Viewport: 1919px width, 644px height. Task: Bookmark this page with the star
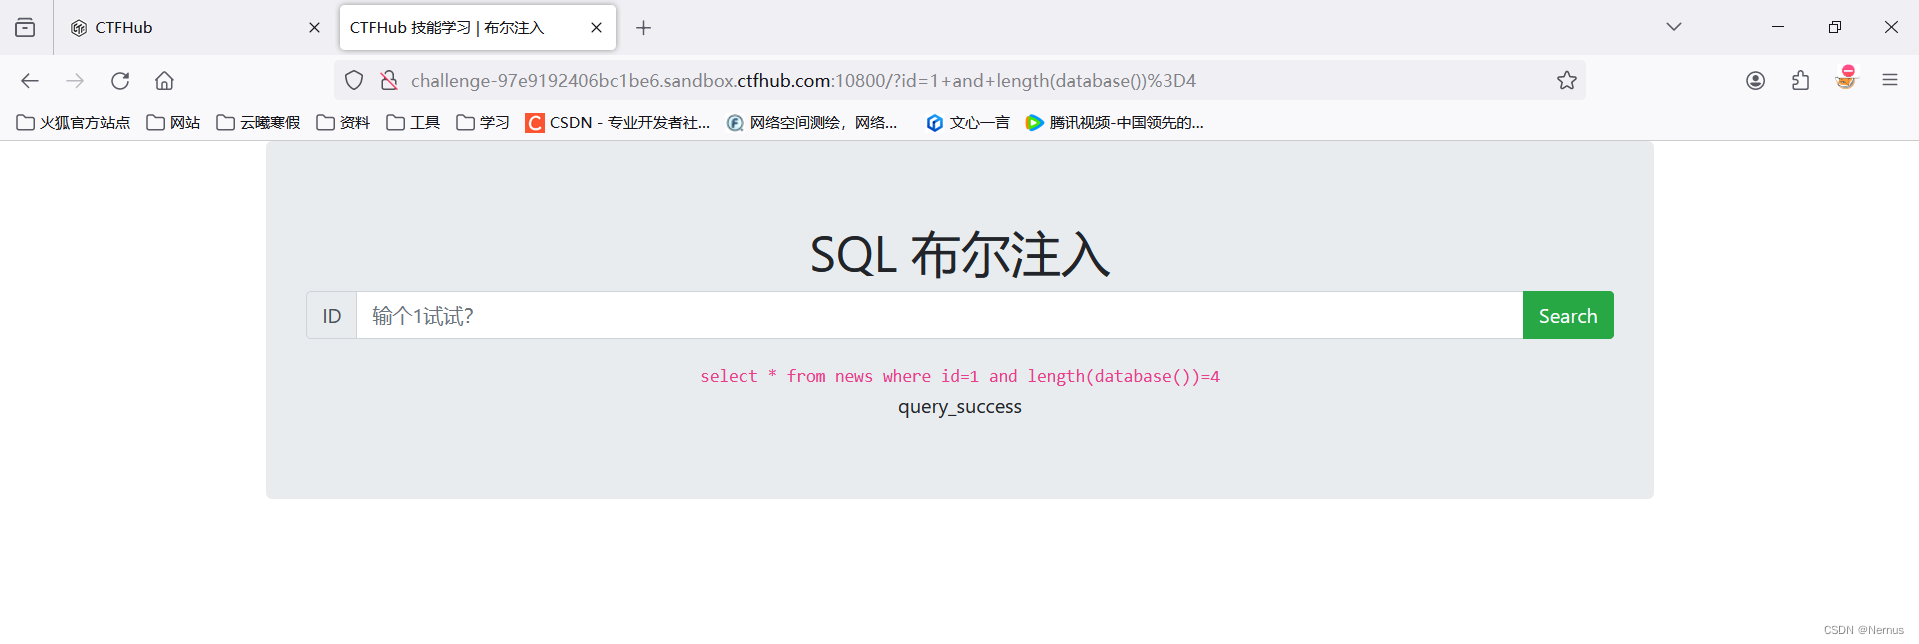pos(1566,81)
